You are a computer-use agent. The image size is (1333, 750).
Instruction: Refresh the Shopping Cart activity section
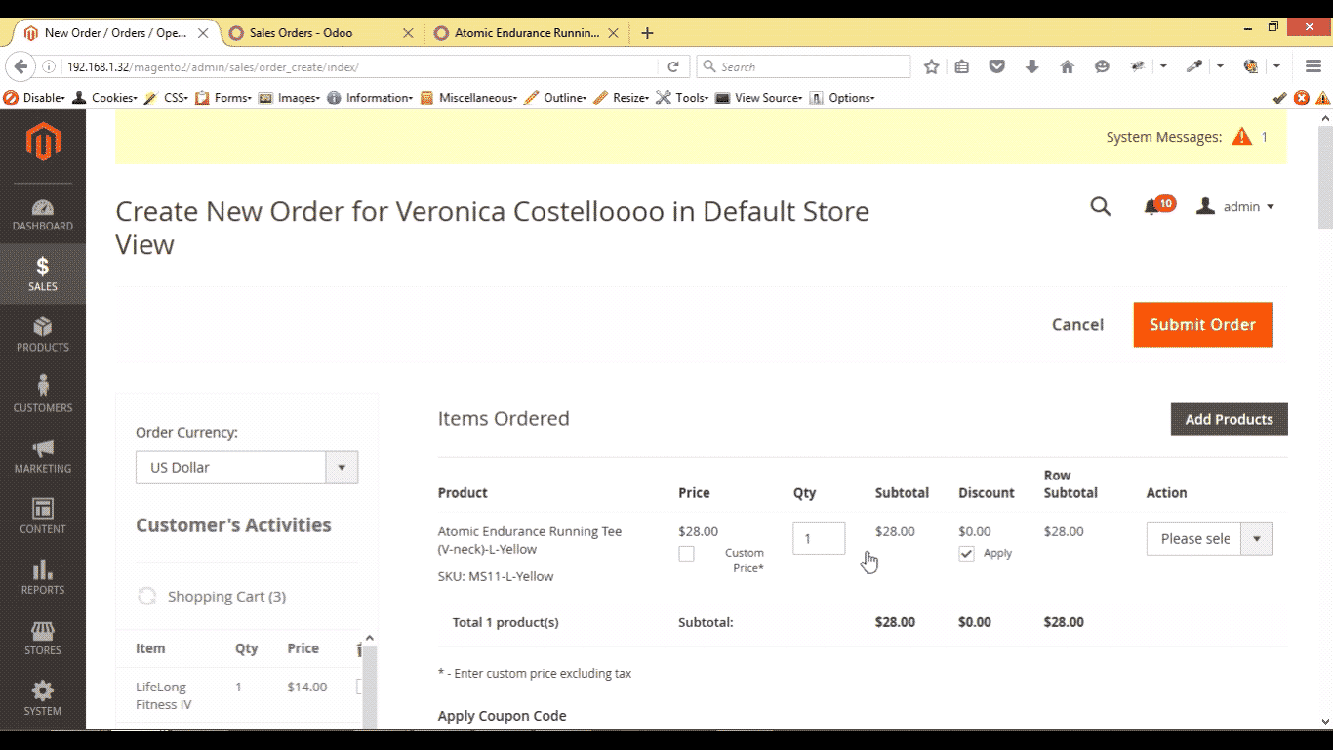pos(147,596)
